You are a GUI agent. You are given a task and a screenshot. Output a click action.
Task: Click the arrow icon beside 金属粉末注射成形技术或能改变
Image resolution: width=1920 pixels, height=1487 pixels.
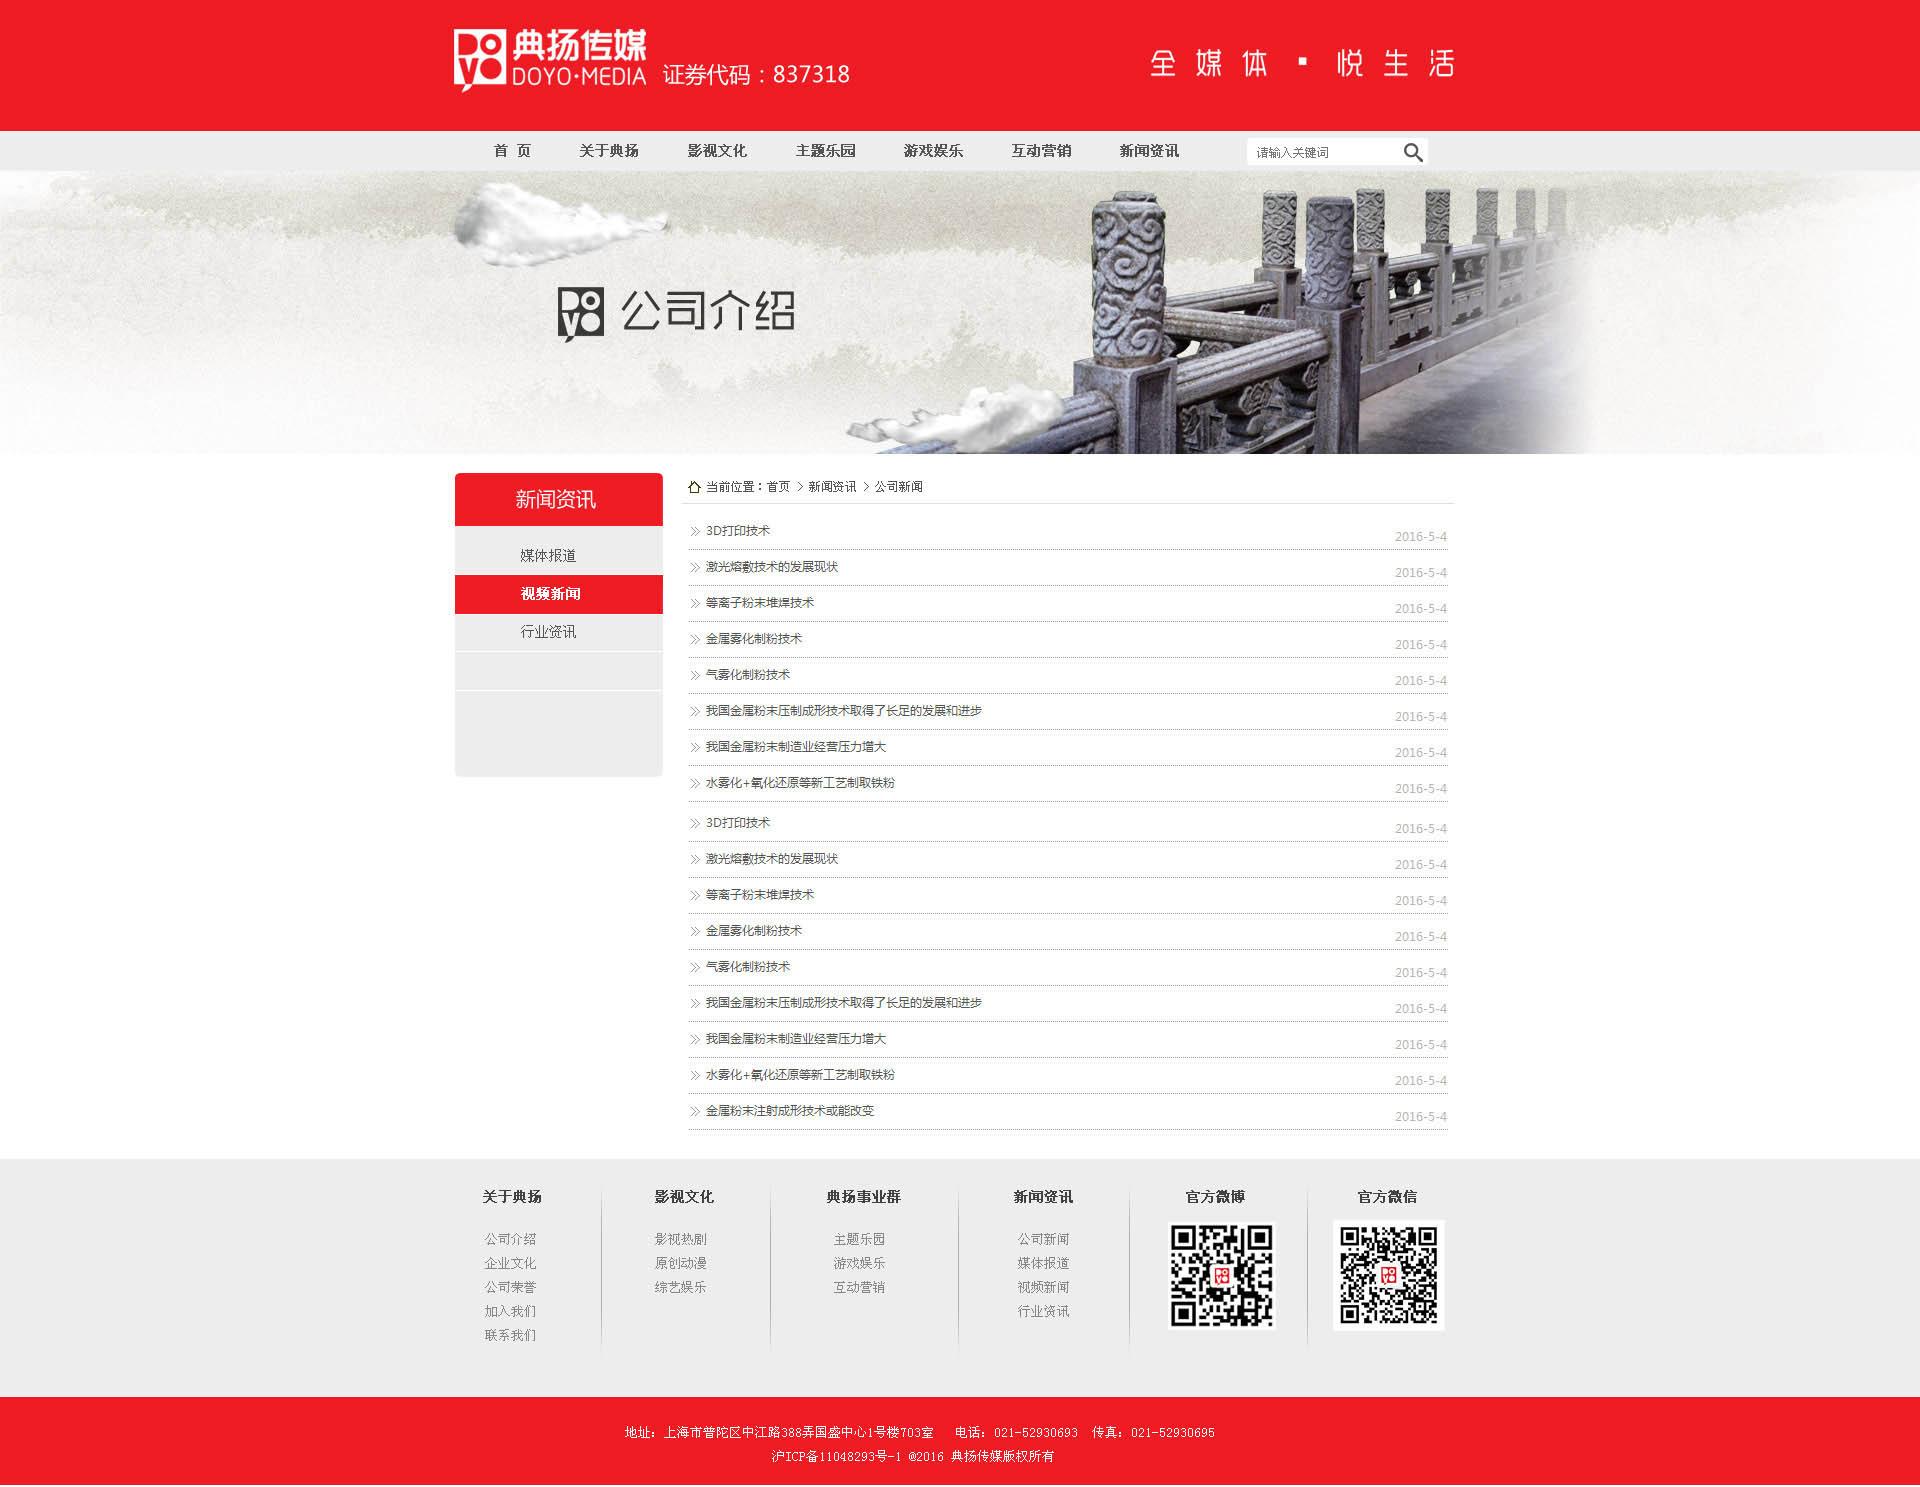(x=695, y=1111)
